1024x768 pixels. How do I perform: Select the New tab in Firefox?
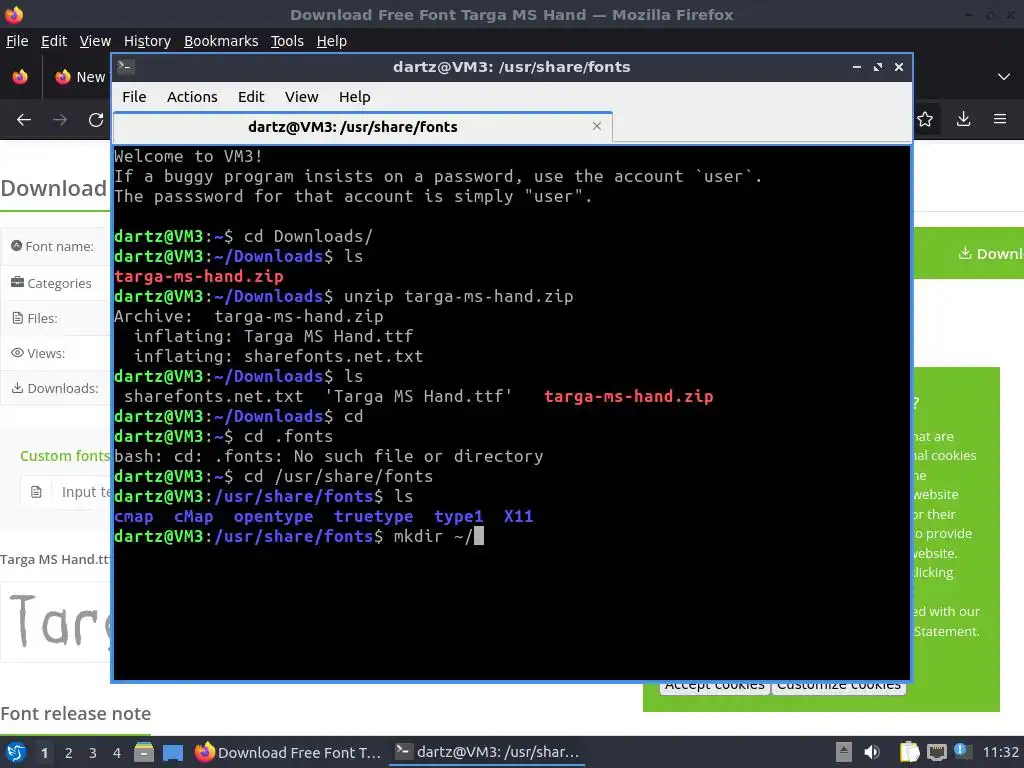pos(80,77)
